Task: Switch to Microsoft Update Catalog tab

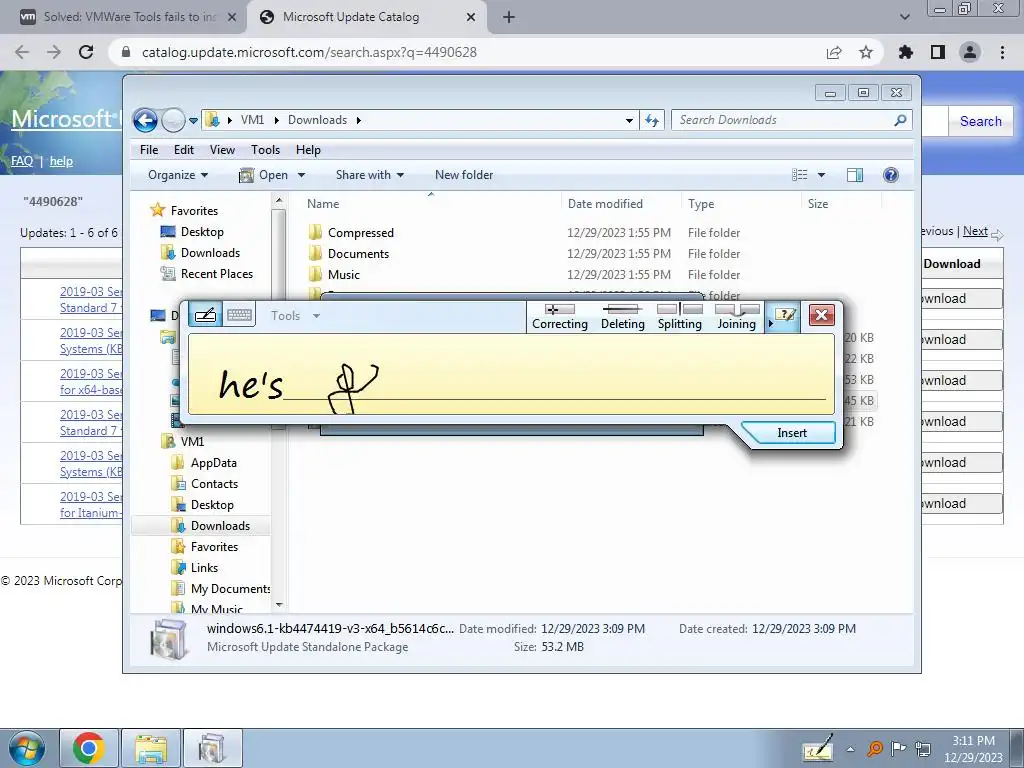Action: pyautogui.click(x=366, y=17)
